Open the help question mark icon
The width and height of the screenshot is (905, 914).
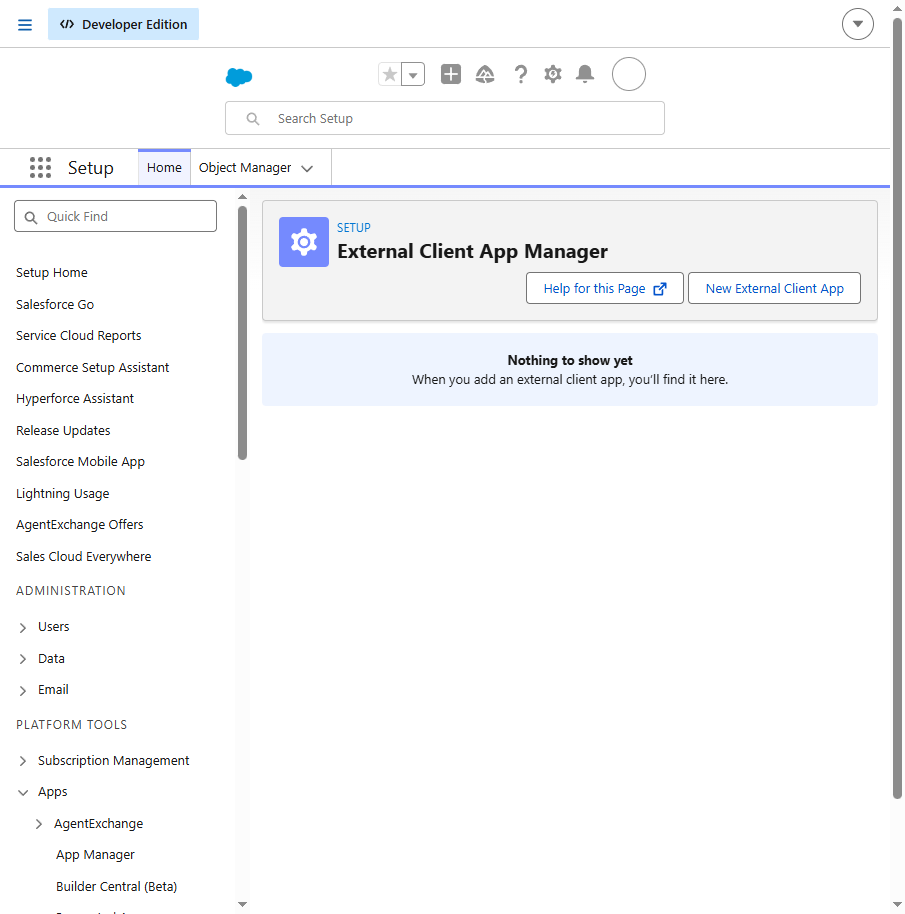click(x=520, y=75)
